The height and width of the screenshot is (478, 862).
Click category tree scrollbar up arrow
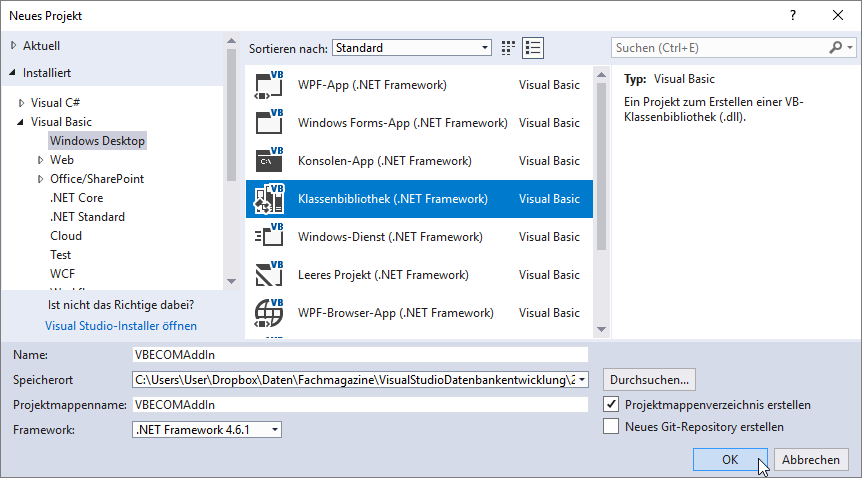(x=231, y=41)
